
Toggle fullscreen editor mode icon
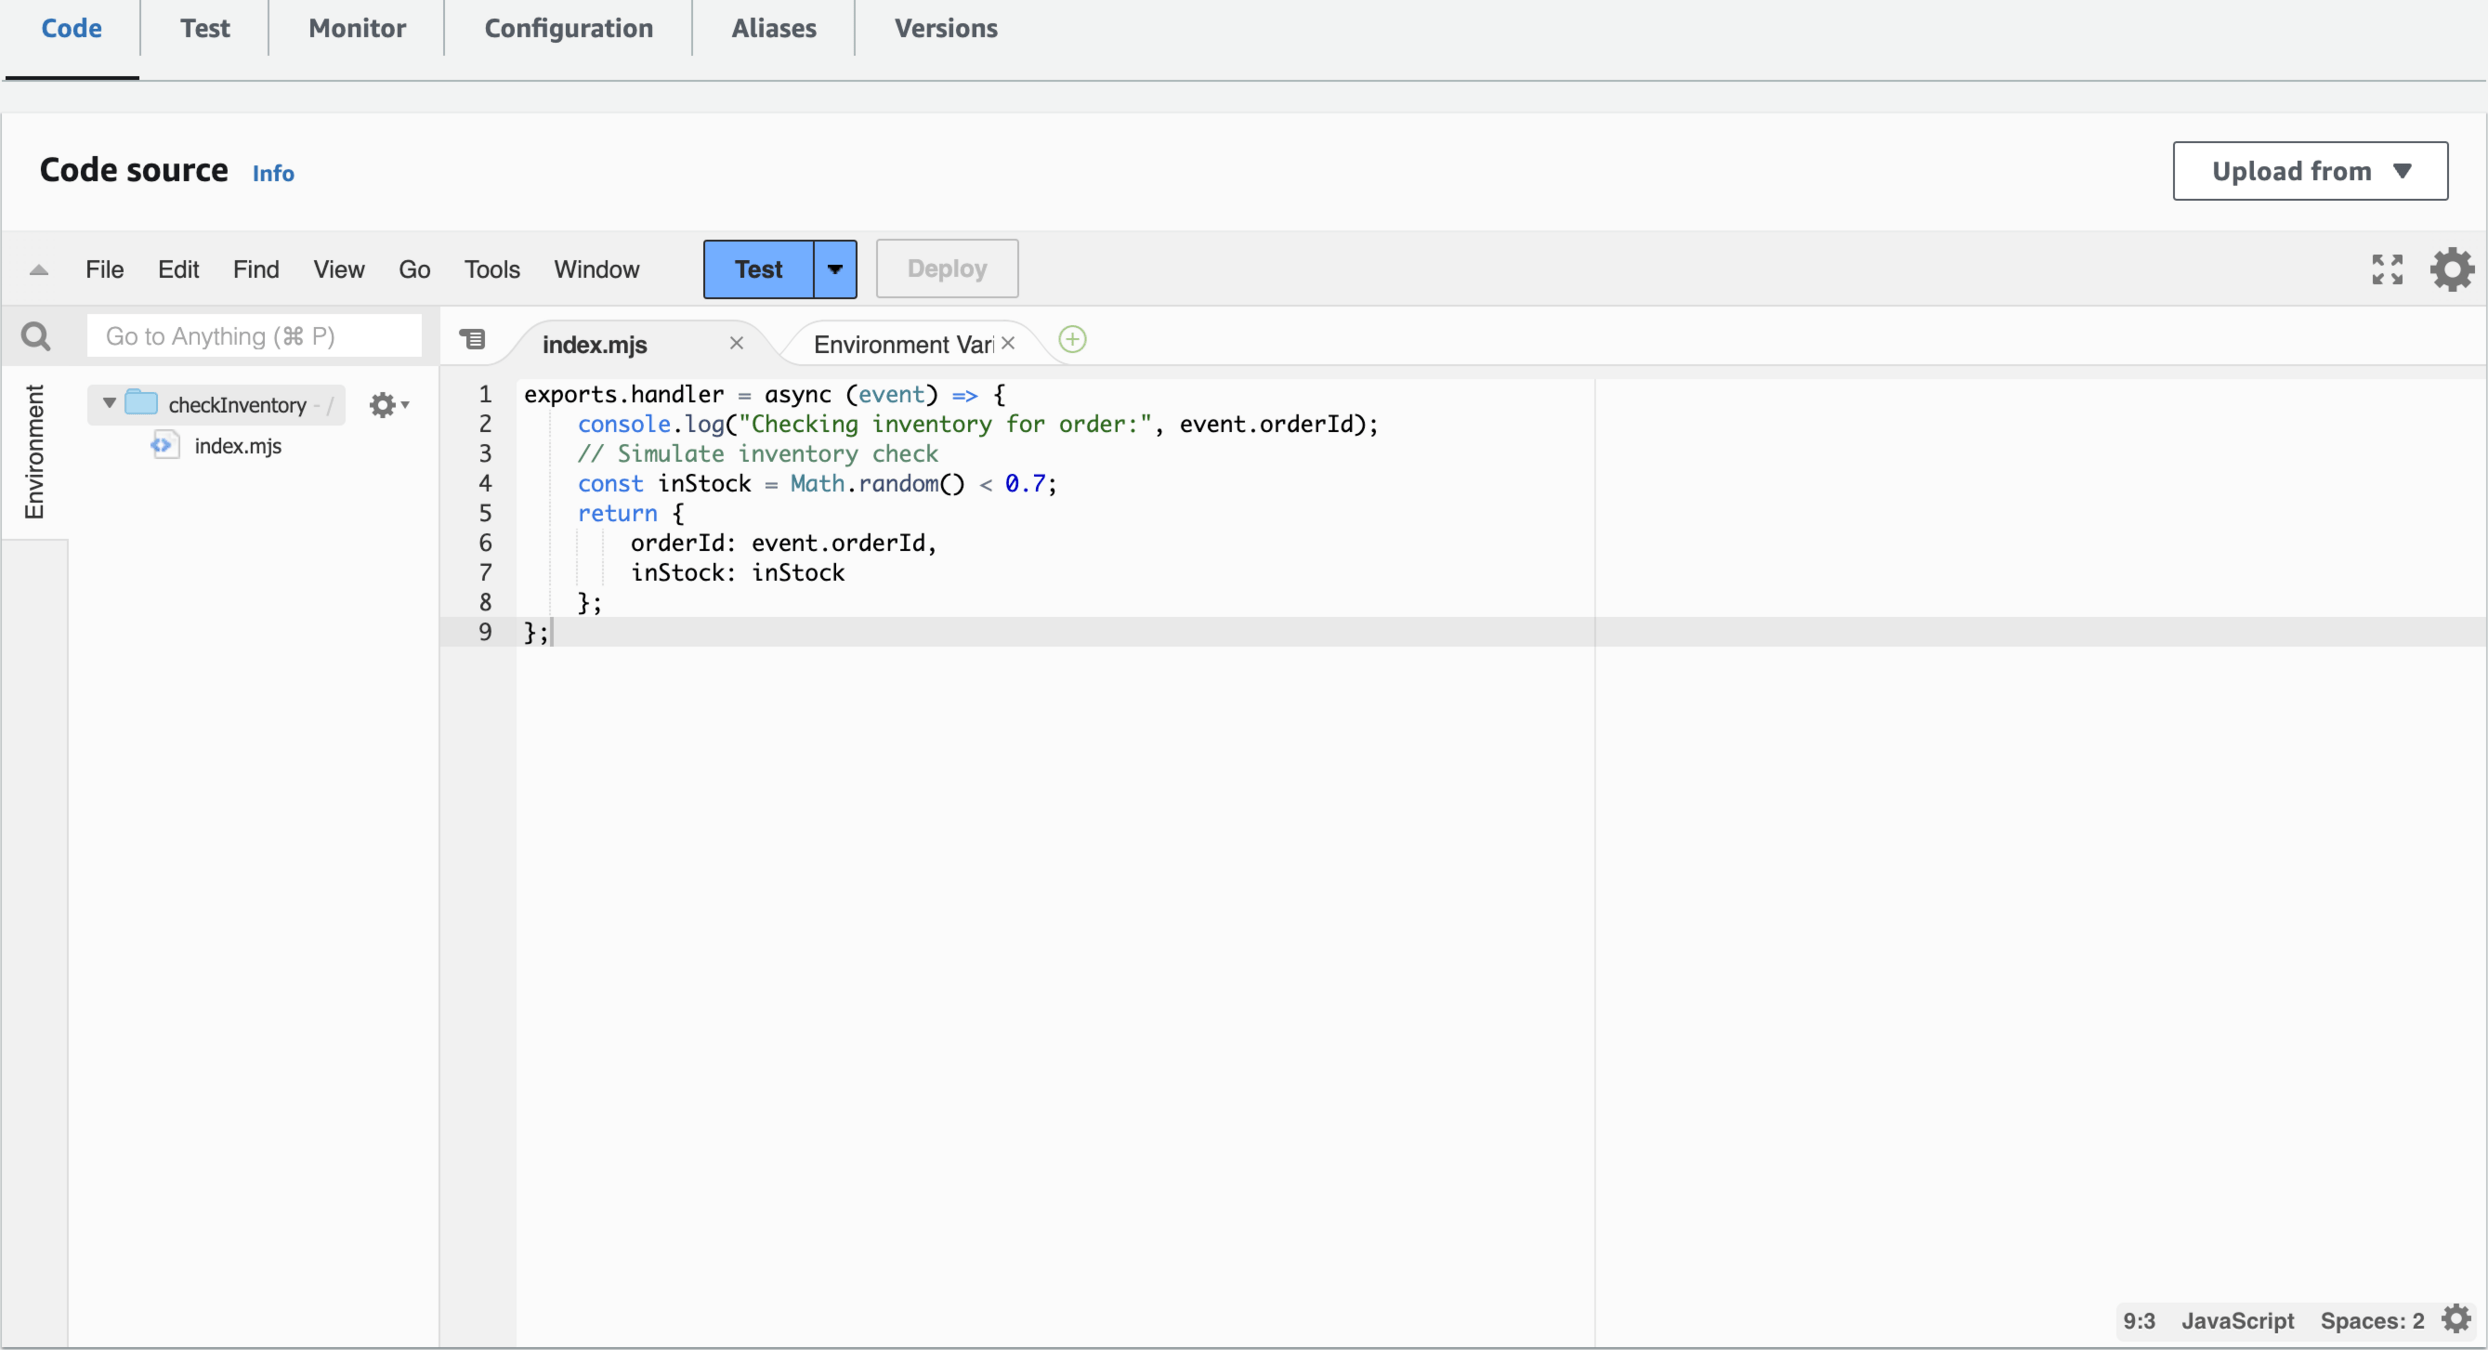(2387, 269)
